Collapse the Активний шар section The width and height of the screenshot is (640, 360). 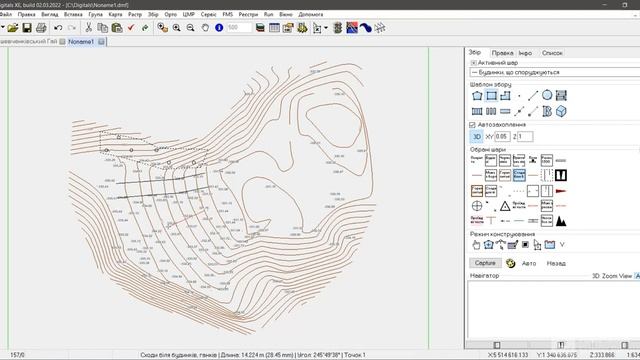473,63
